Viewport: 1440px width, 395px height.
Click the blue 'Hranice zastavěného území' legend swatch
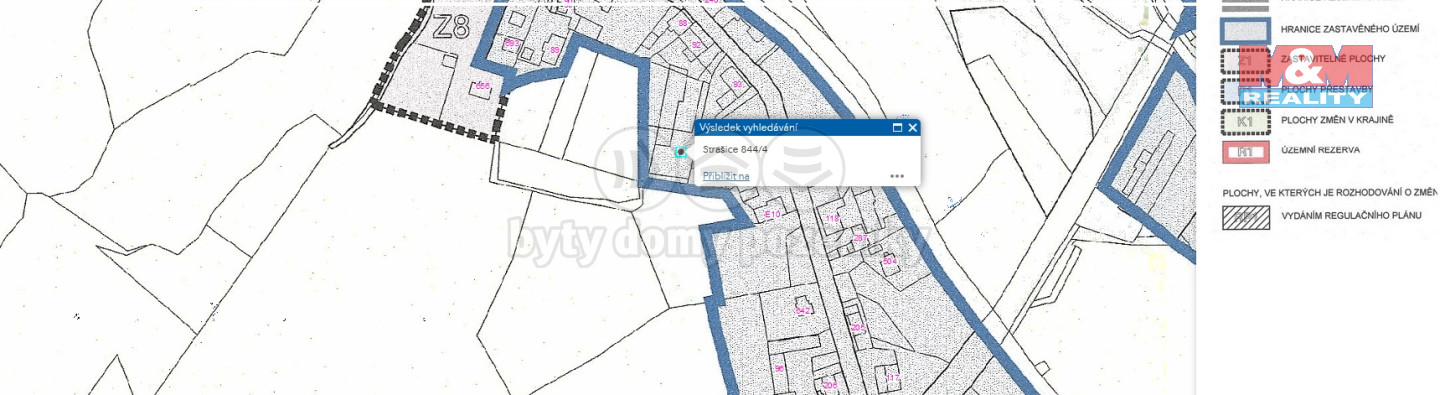click(1245, 30)
